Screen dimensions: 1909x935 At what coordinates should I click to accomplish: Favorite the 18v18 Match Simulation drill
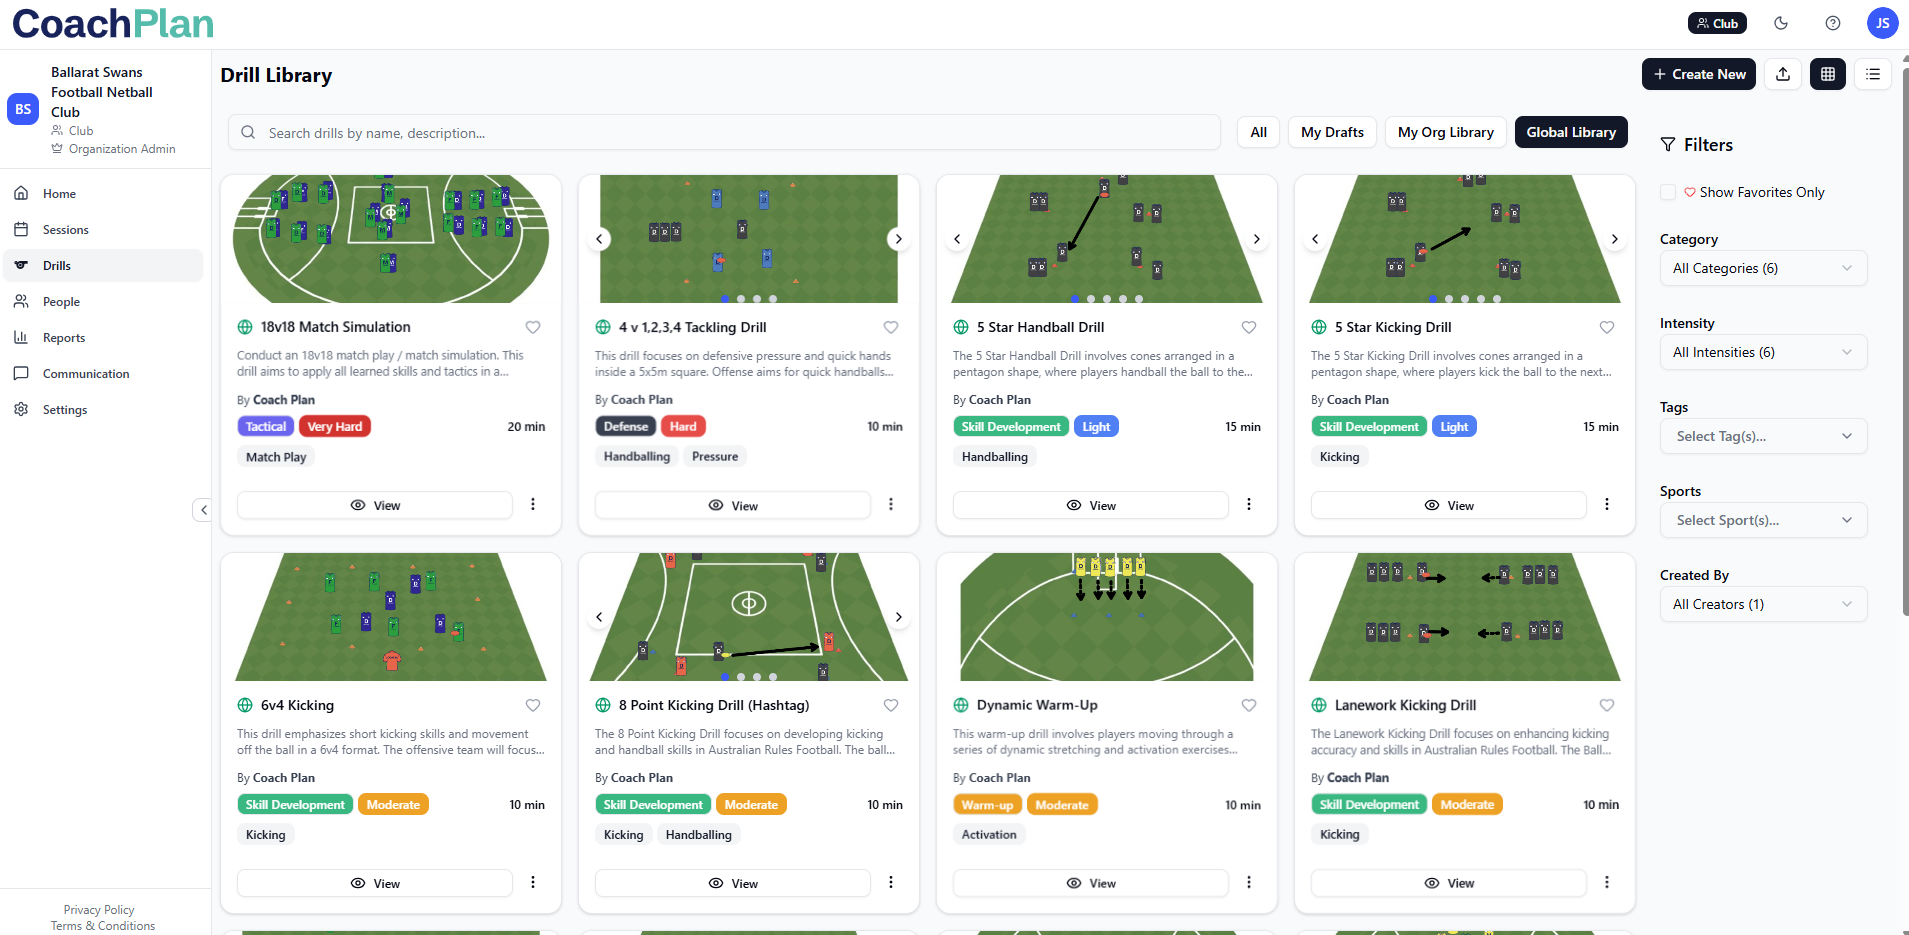pyautogui.click(x=533, y=327)
